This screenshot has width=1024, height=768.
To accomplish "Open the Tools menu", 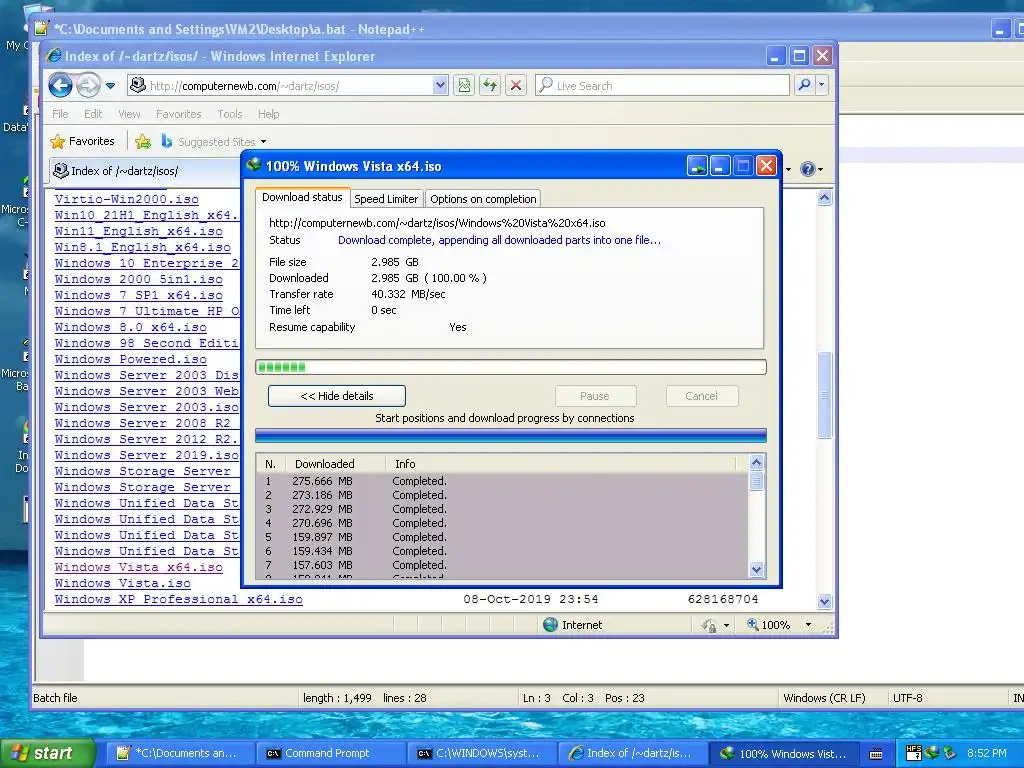I will [x=230, y=114].
